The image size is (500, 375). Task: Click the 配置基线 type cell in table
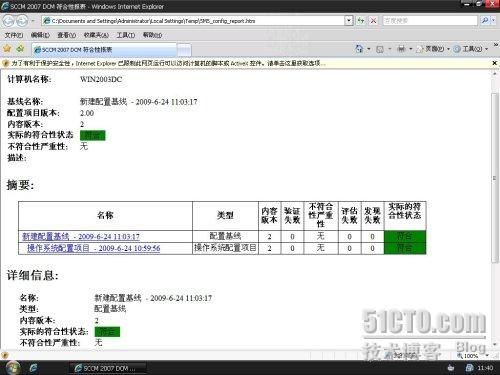click(225, 236)
